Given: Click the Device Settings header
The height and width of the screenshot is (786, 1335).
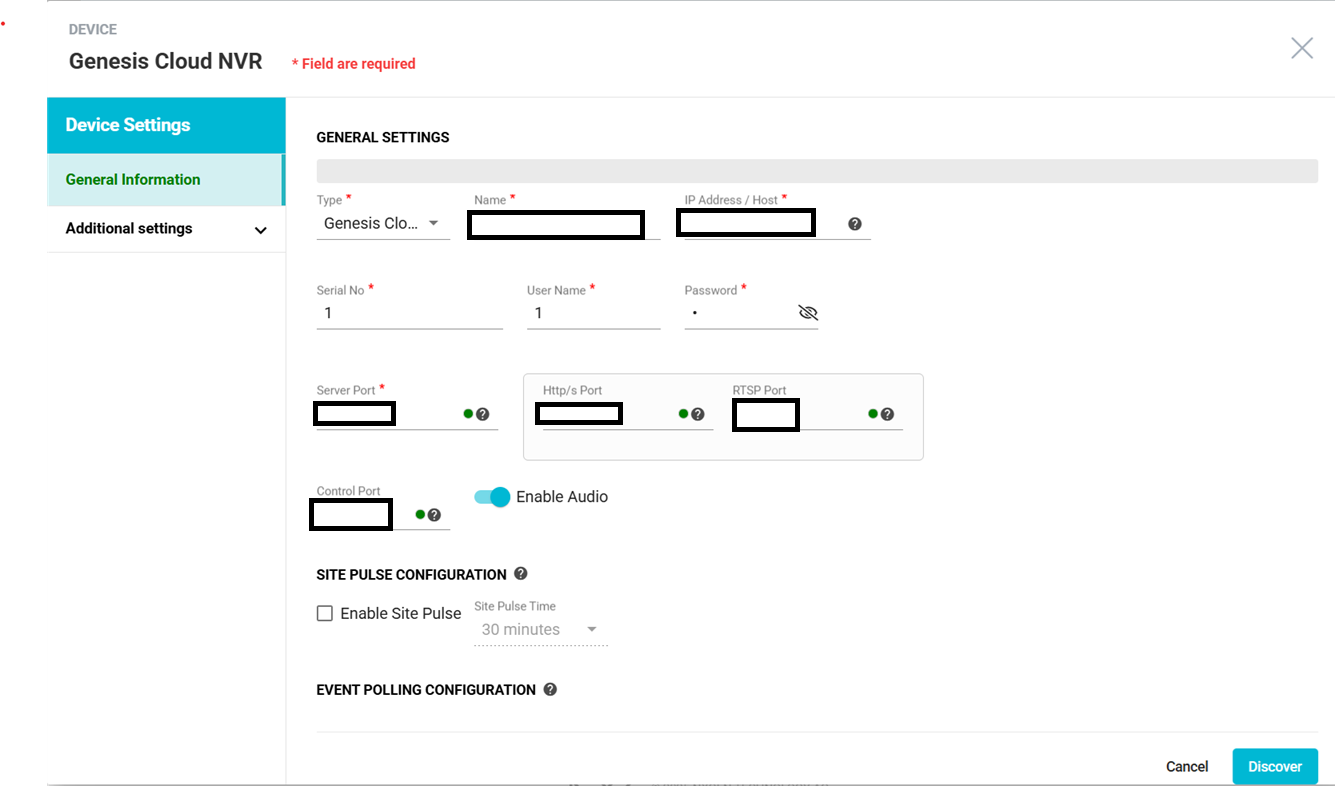Looking at the screenshot, I should (x=166, y=125).
